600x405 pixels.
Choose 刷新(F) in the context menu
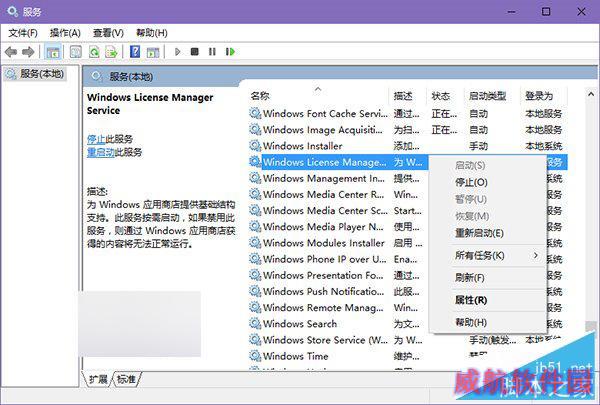click(x=487, y=278)
